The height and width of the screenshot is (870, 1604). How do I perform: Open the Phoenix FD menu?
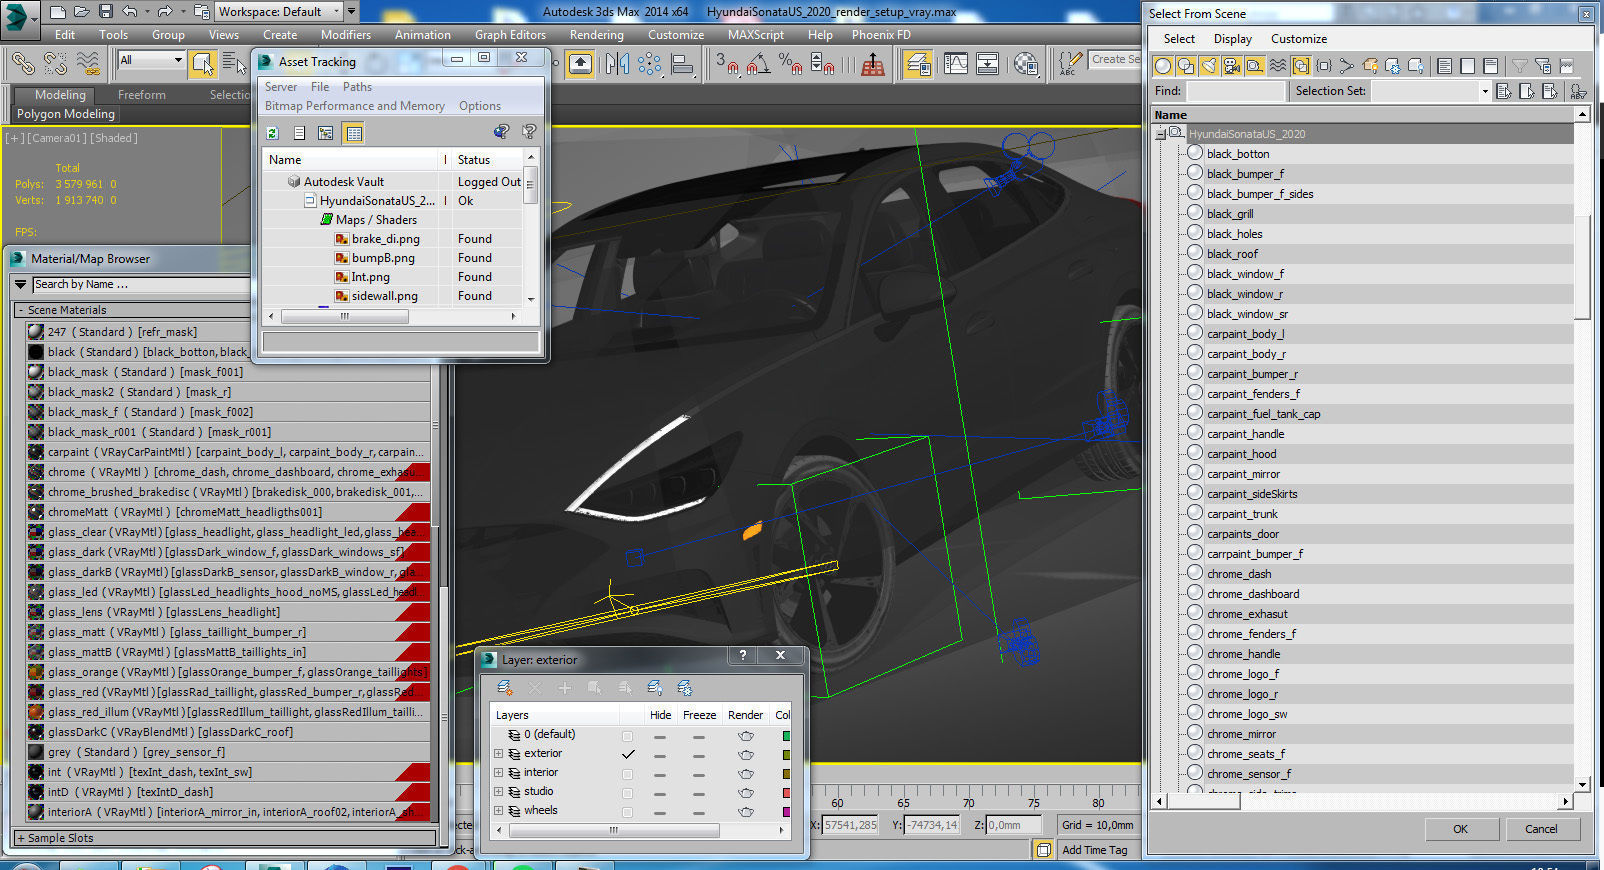pos(881,34)
